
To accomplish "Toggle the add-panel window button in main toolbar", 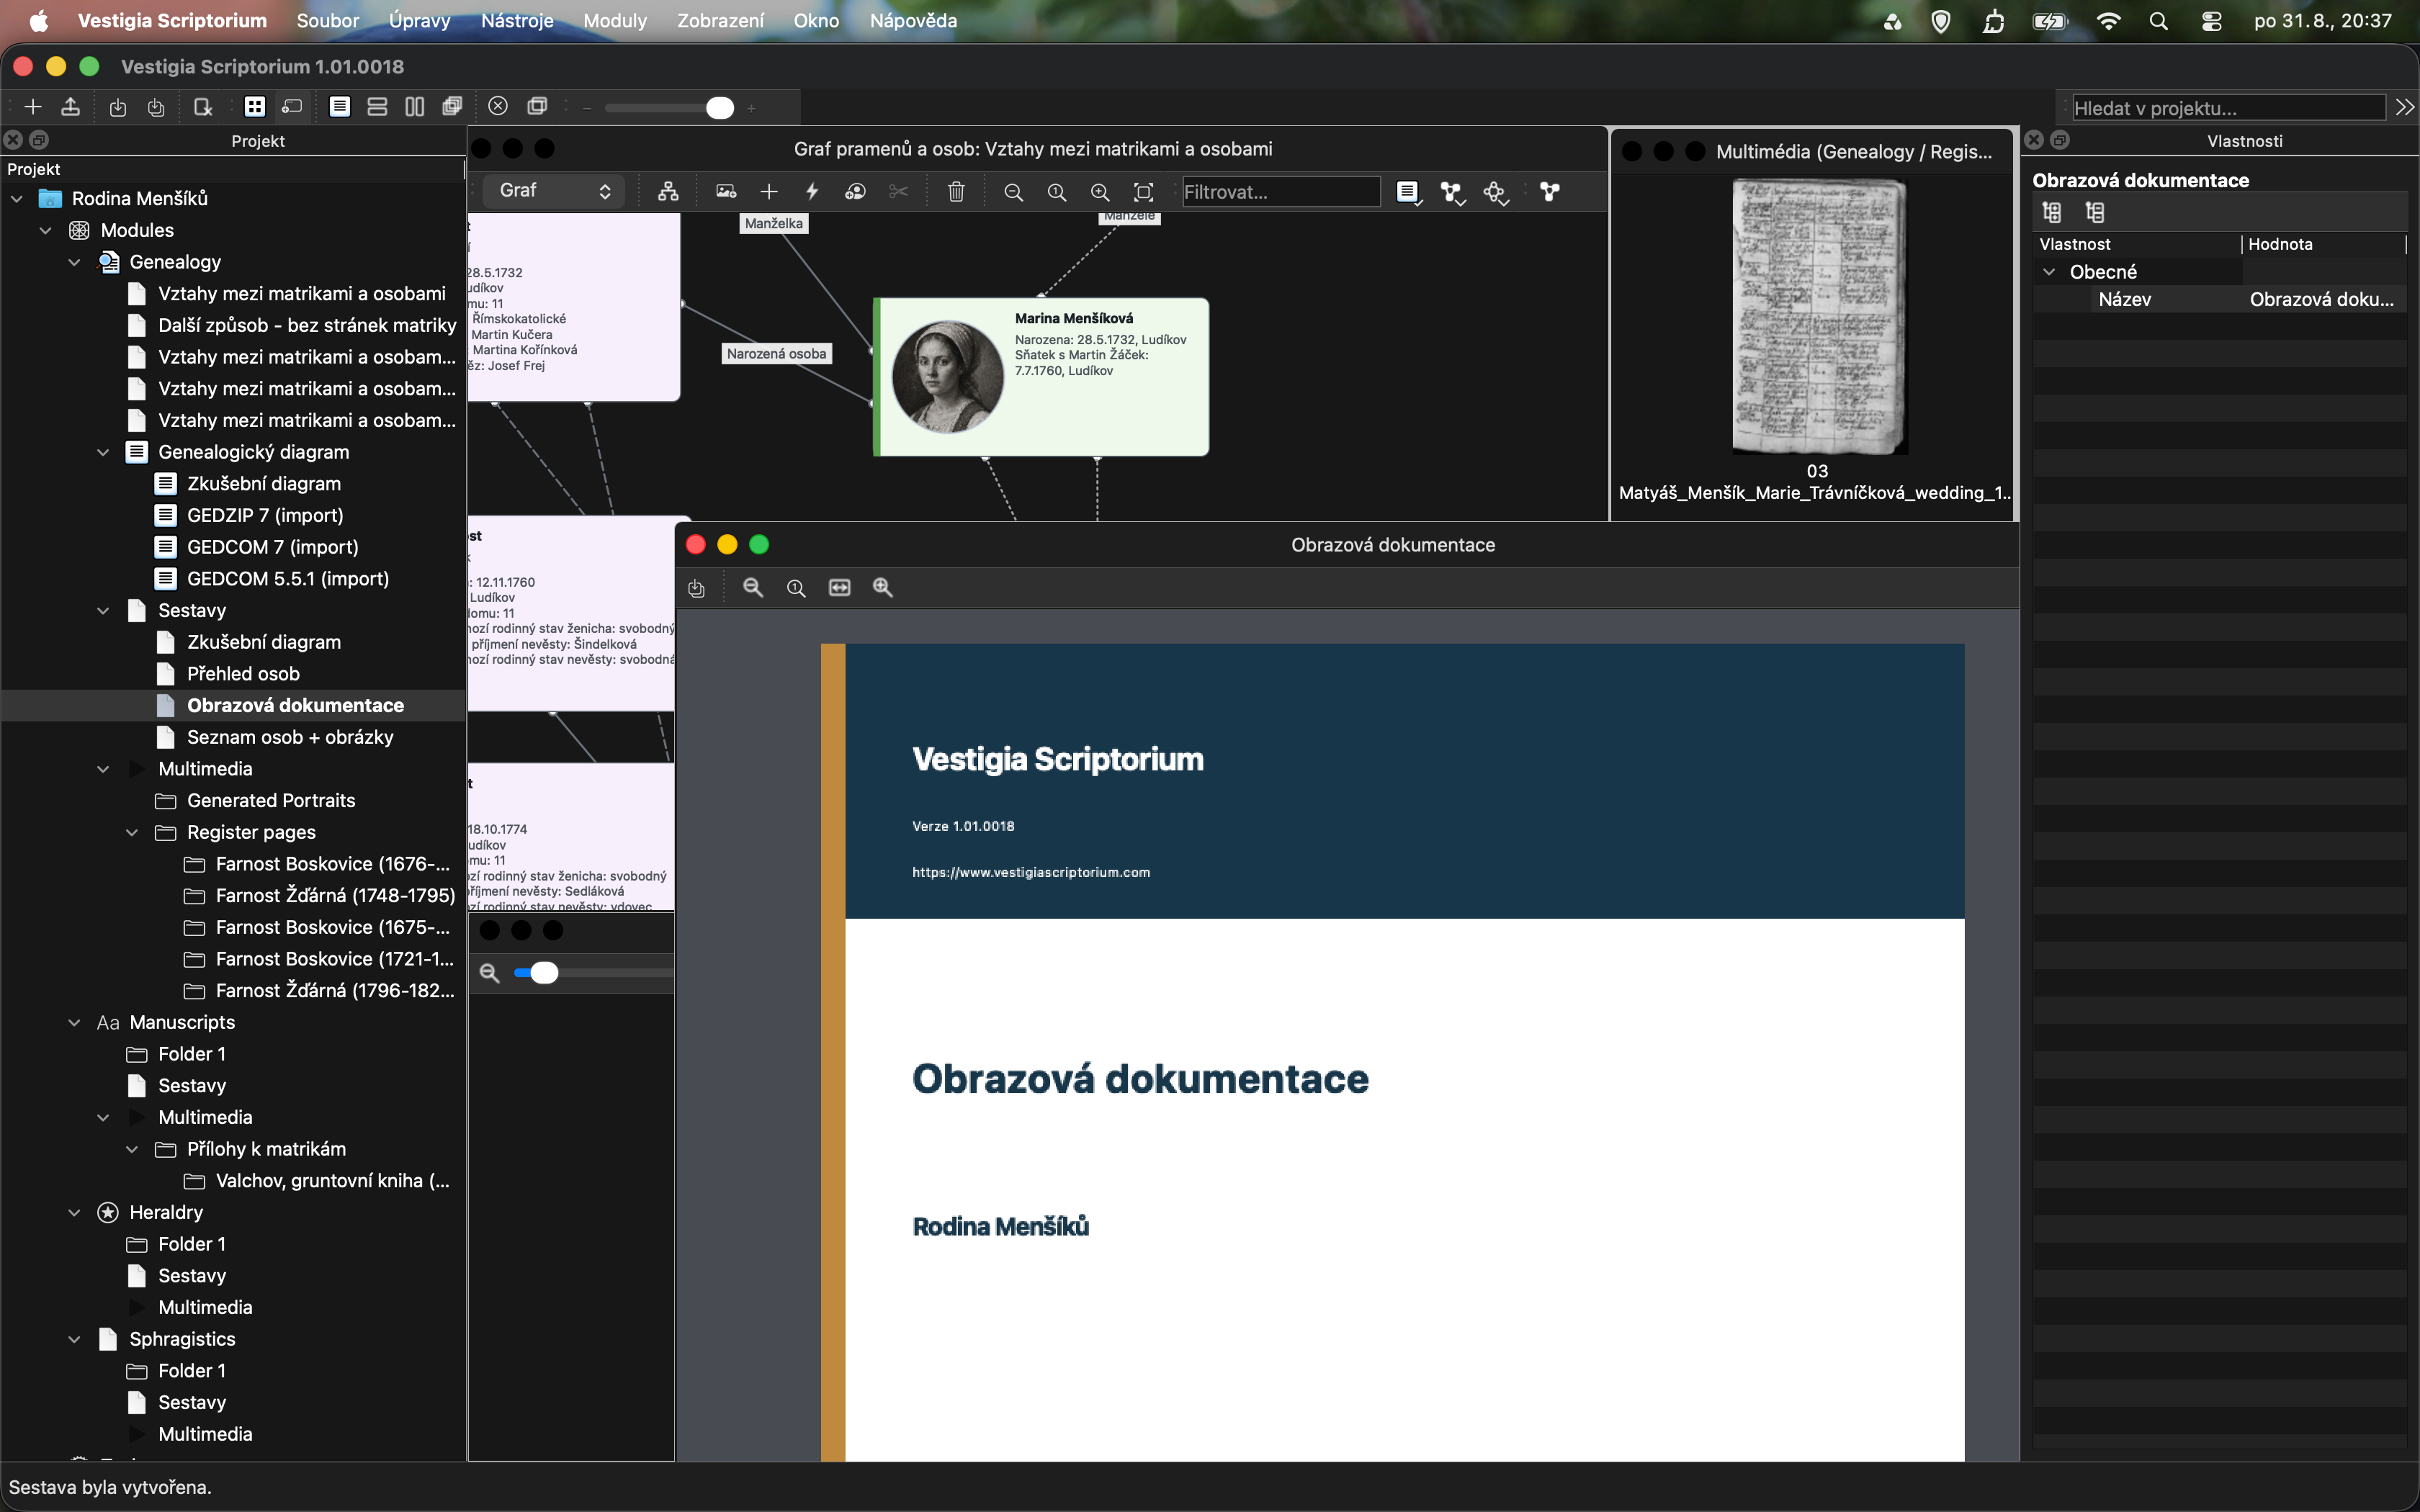I will [292, 107].
